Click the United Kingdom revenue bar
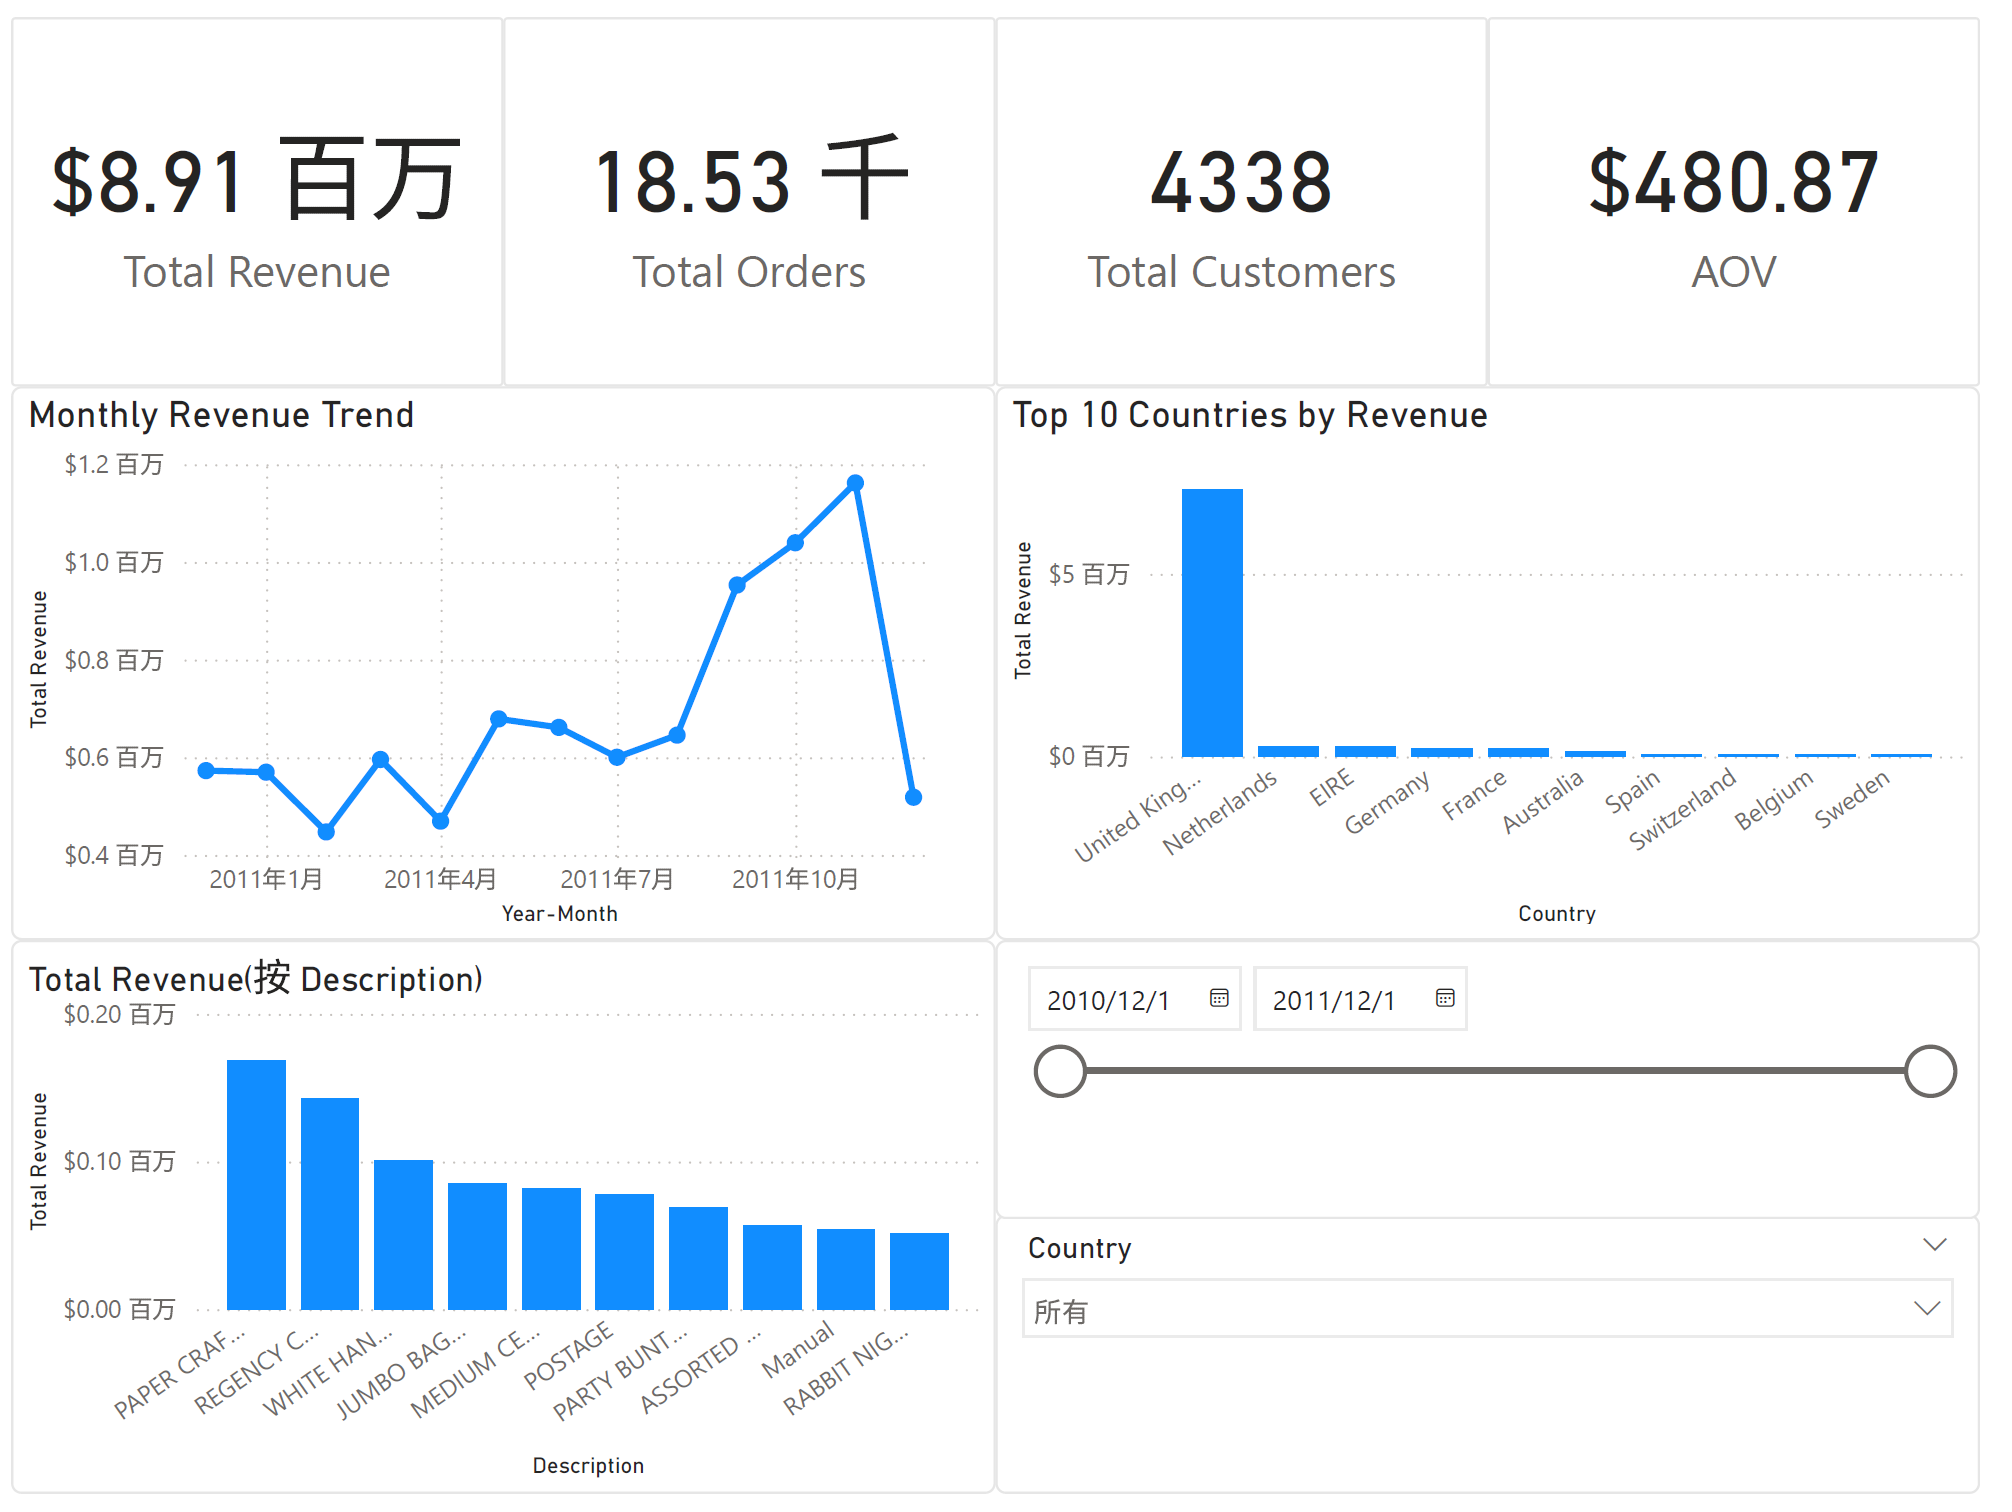This screenshot has width=2012, height=1512. 1212,623
